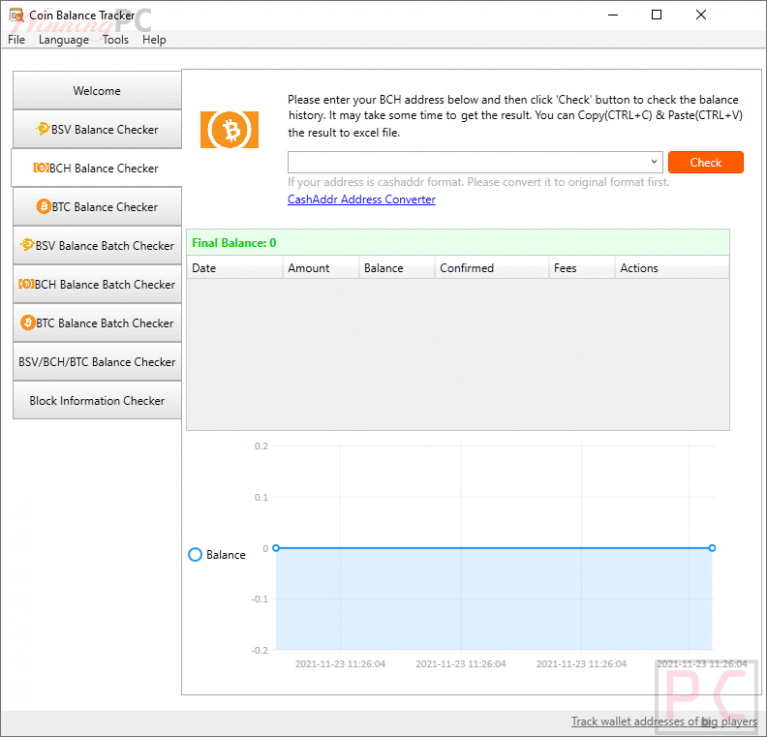Minimize the Coin Balance Tracker window
Screen dimensions: 767x737
pyautogui.click(x=613, y=15)
